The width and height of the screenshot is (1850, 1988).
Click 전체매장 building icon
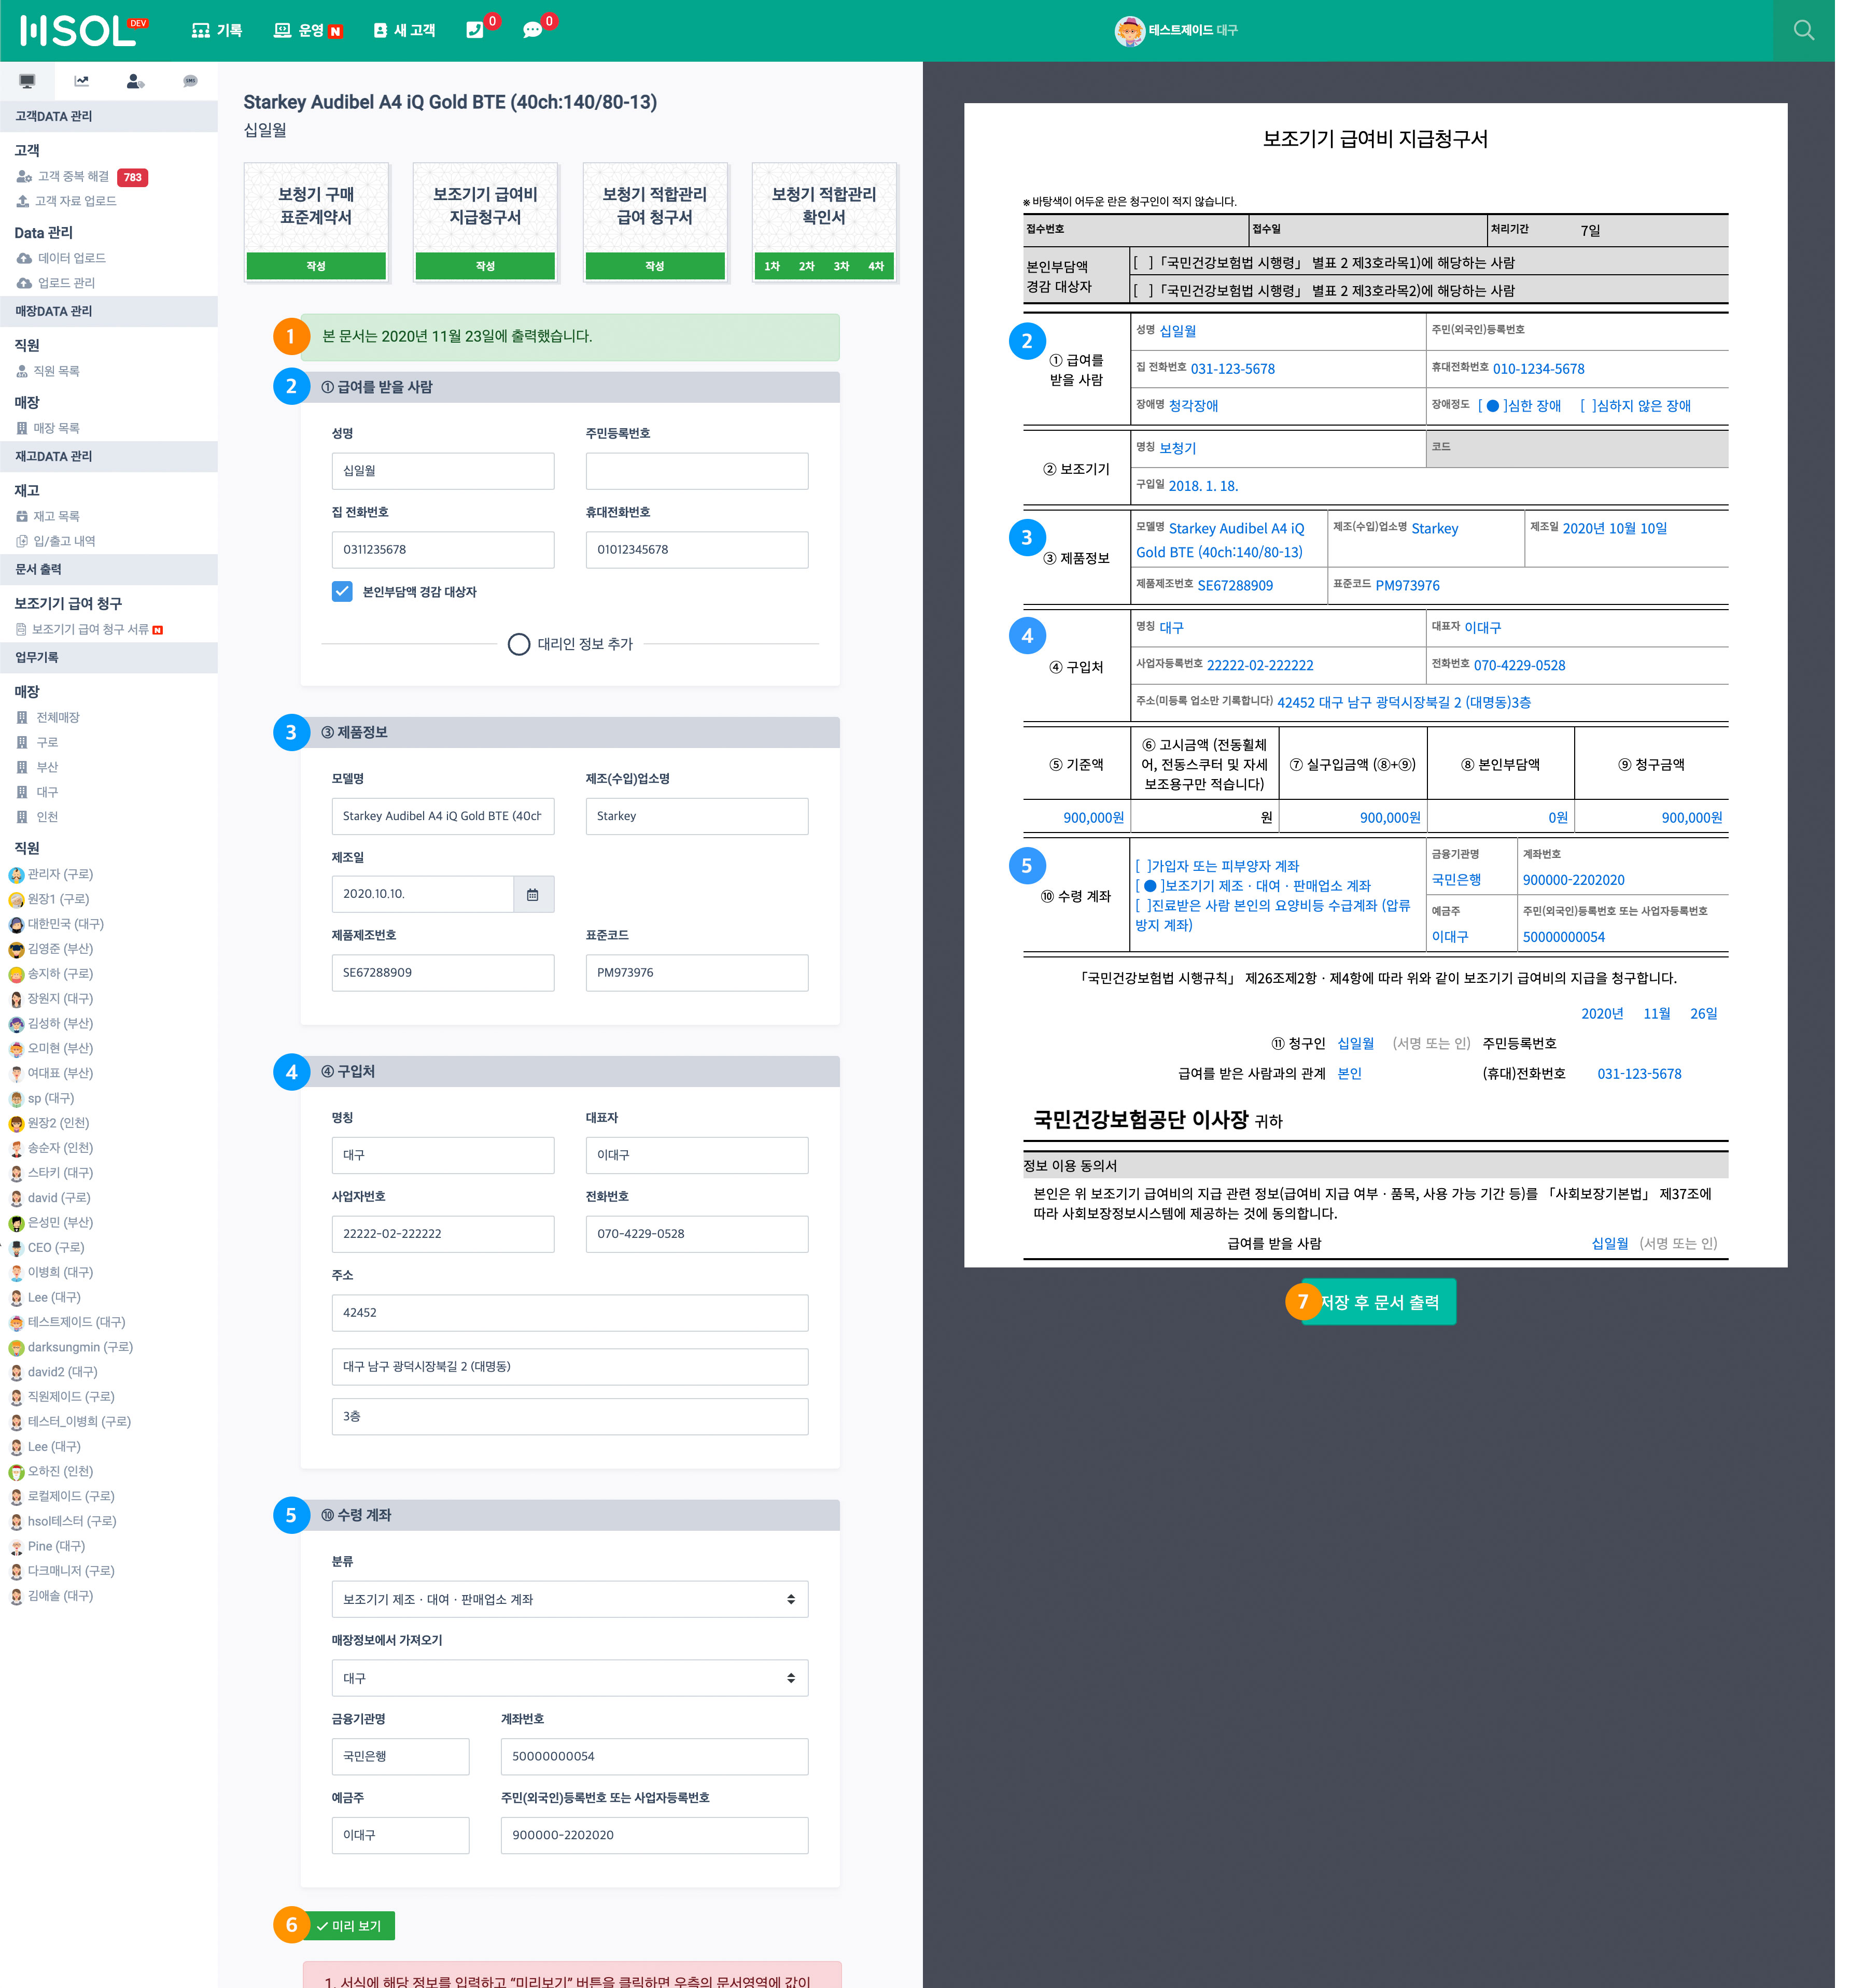pos(22,717)
